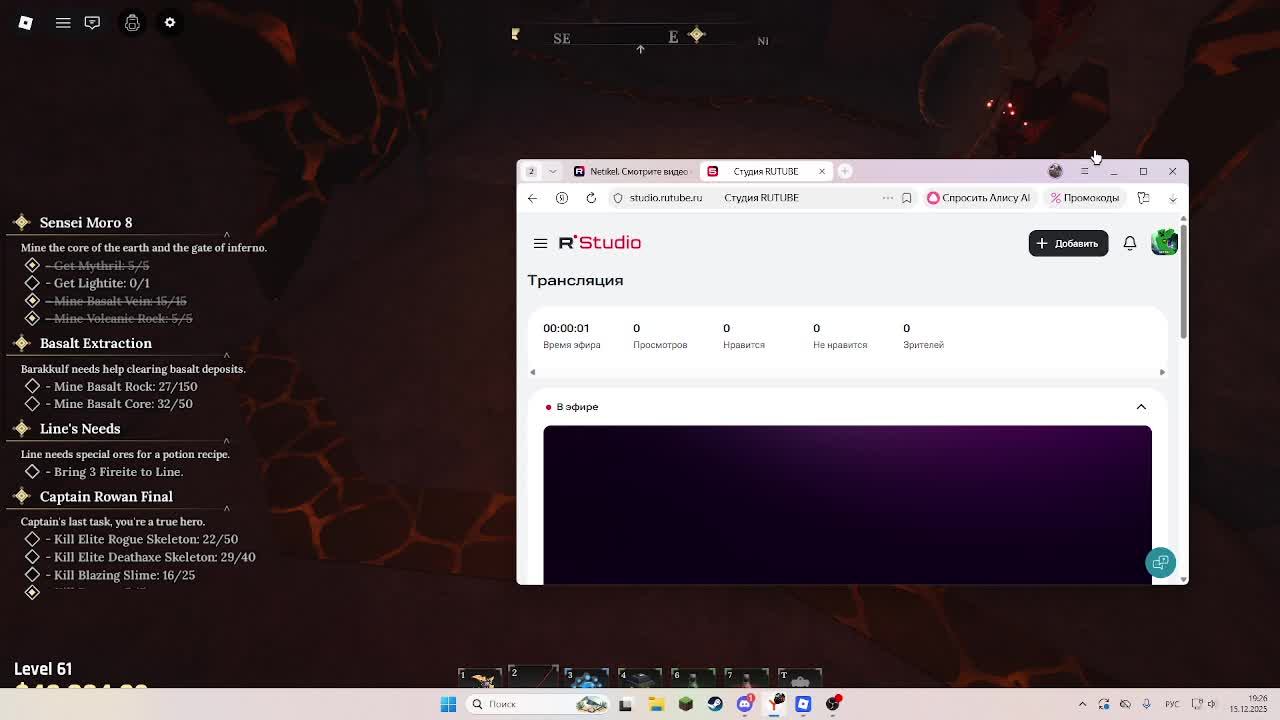Toggle the Mine Volcanic Rock objective marker
The image size is (1280, 720).
pos(32,318)
